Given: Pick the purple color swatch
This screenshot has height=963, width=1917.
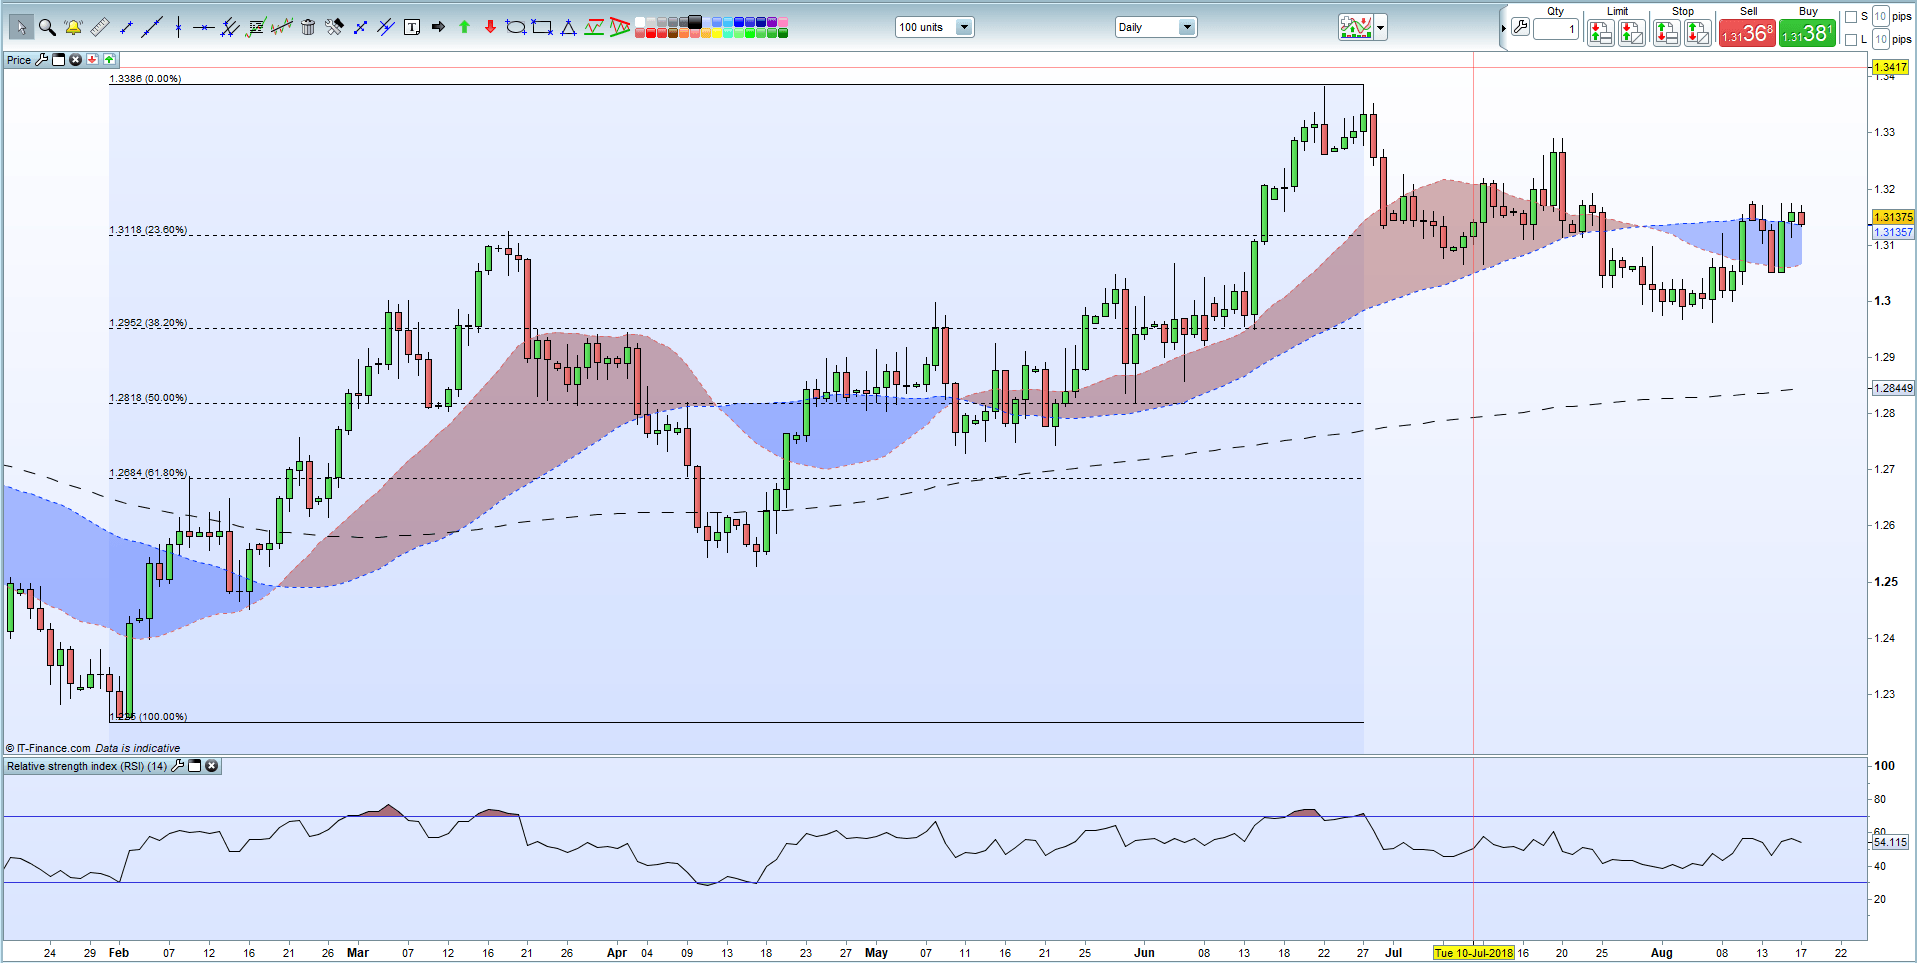Looking at the screenshot, I should (x=772, y=22).
